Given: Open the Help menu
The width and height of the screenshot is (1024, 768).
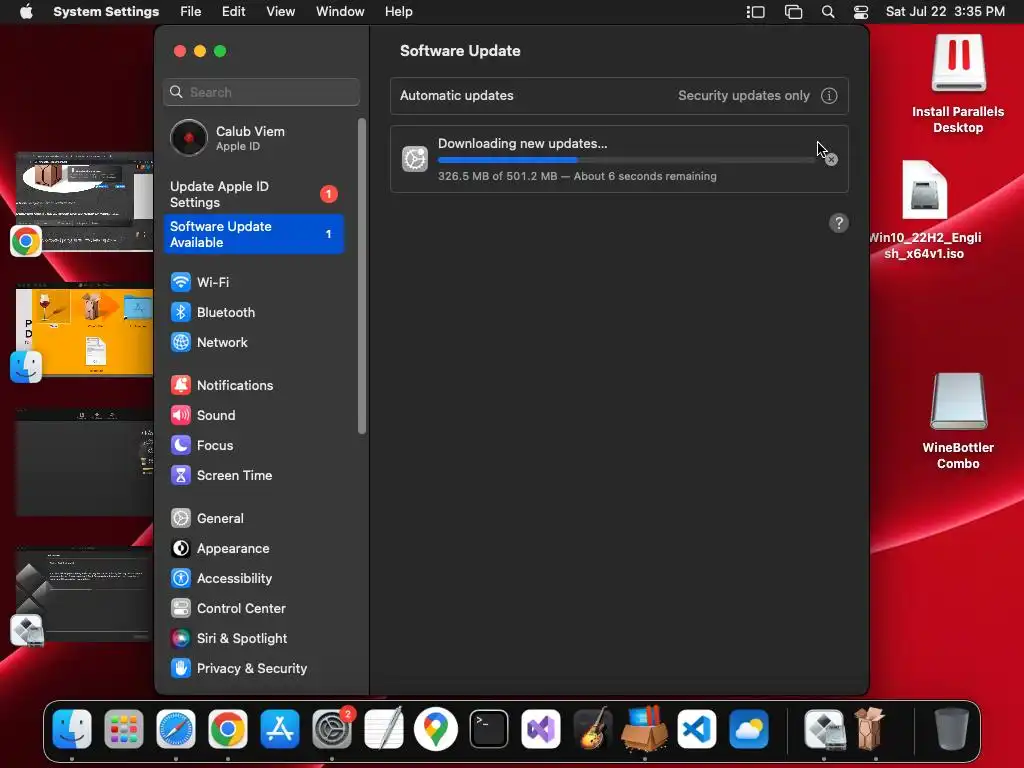Looking at the screenshot, I should [398, 12].
